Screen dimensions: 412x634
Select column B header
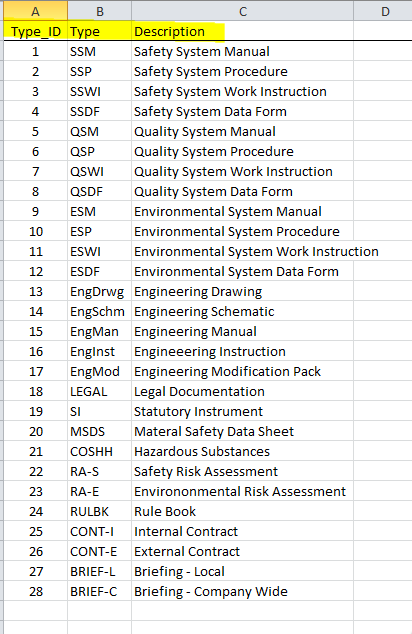click(x=99, y=11)
